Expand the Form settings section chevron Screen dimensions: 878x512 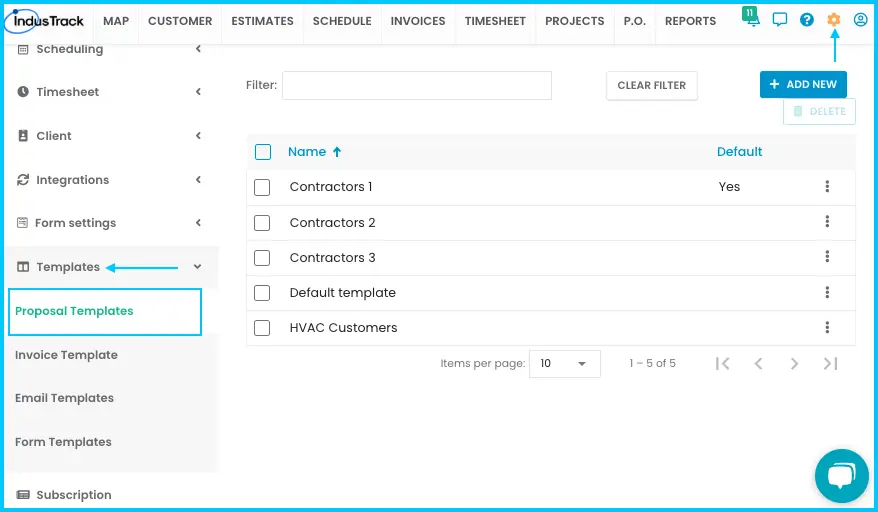198,223
